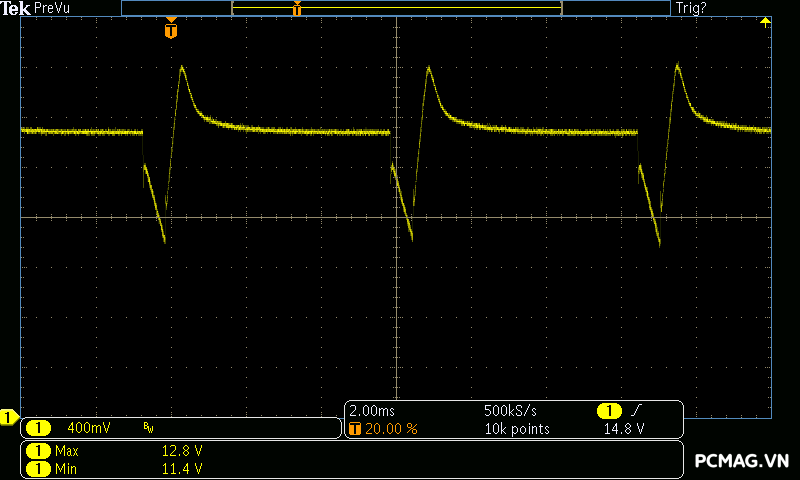Image resolution: width=800 pixels, height=480 pixels.
Task: Click the Max measurement label
Action: [67, 451]
